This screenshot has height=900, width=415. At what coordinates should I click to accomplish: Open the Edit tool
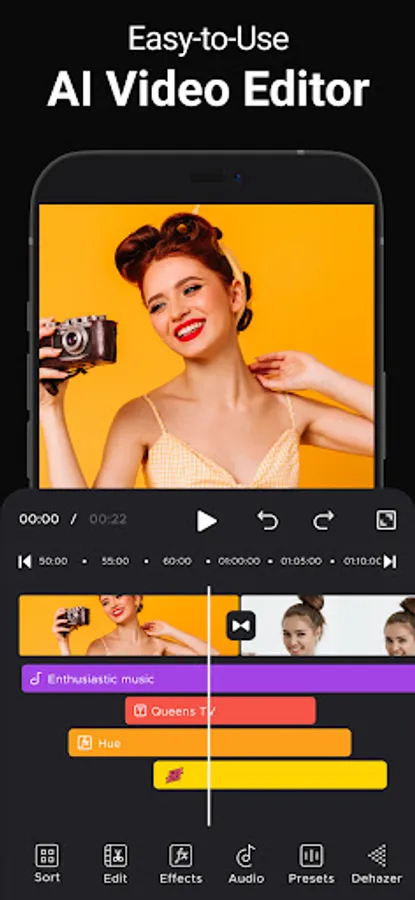point(115,863)
